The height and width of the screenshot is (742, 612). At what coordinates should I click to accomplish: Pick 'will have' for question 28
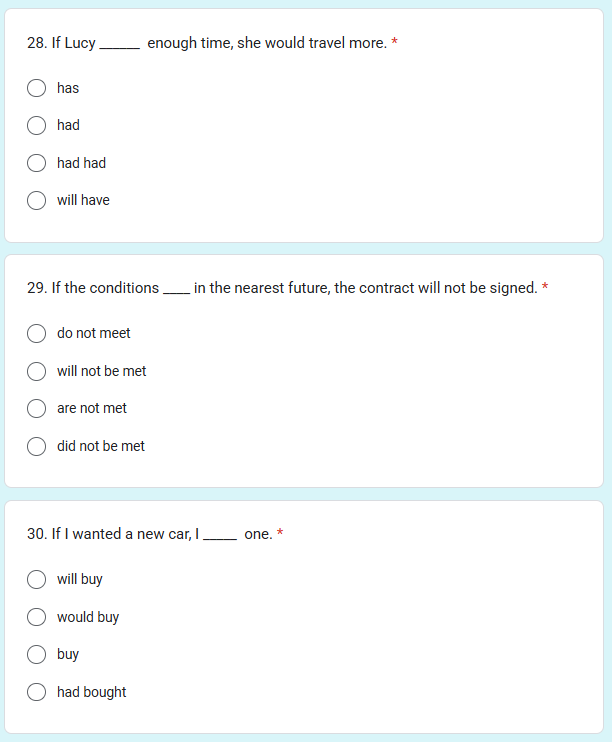coord(36,200)
